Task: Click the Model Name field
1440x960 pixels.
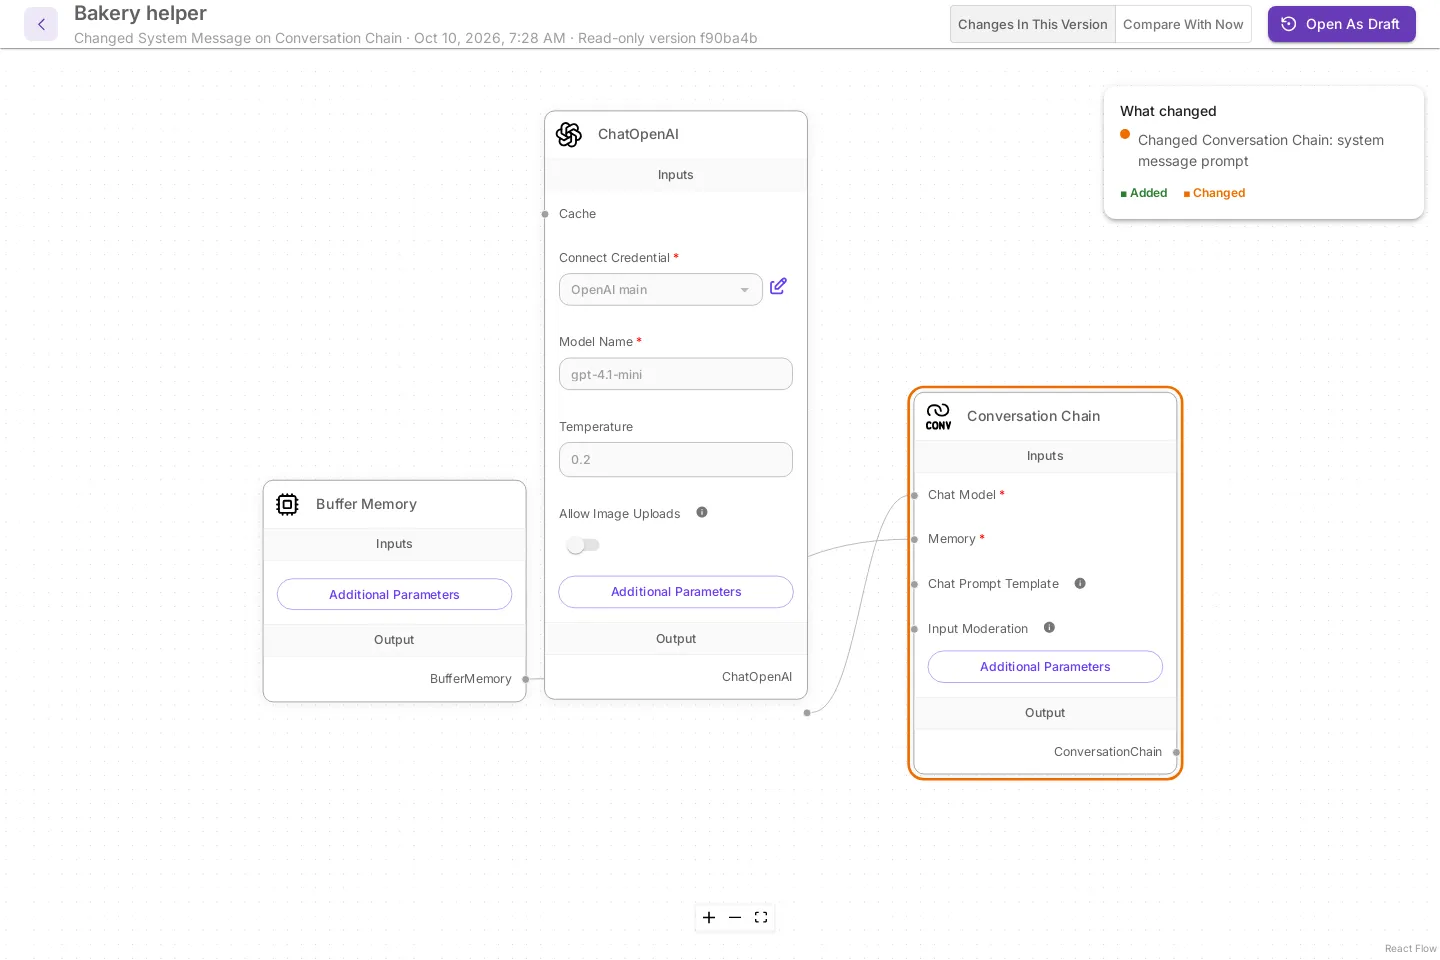Action: click(x=676, y=374)
